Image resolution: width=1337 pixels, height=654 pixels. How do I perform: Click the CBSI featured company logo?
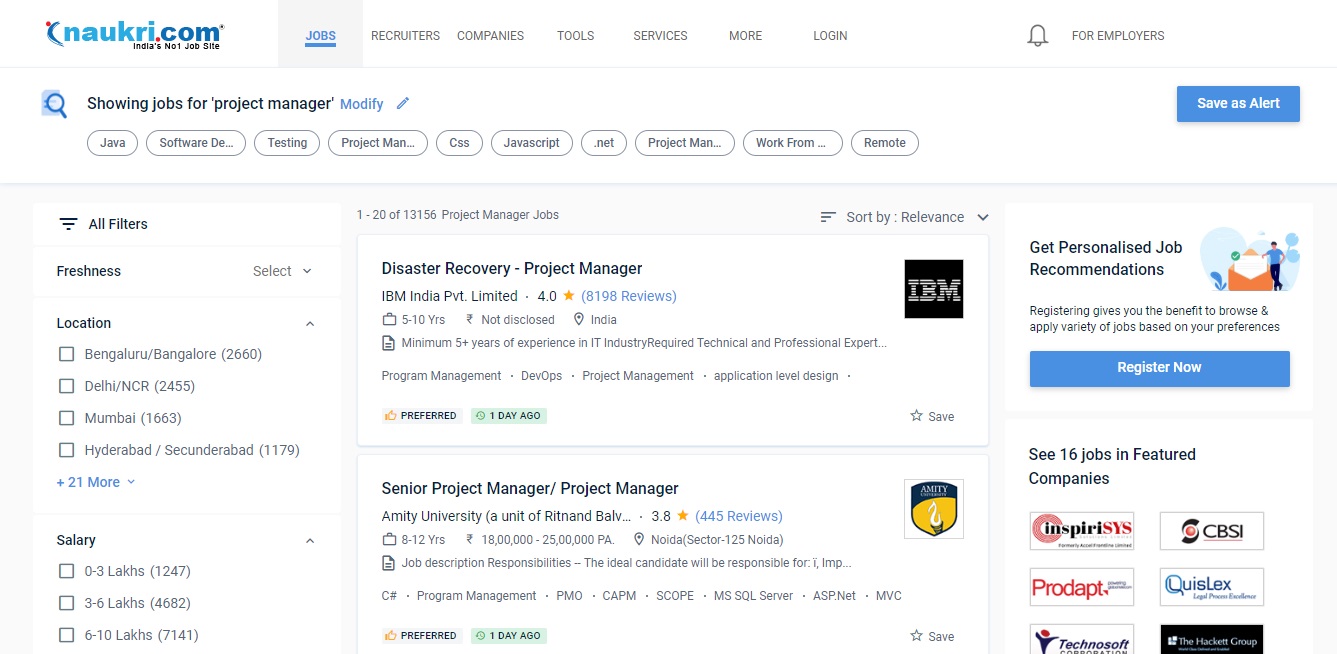(x=1212, y=531)
